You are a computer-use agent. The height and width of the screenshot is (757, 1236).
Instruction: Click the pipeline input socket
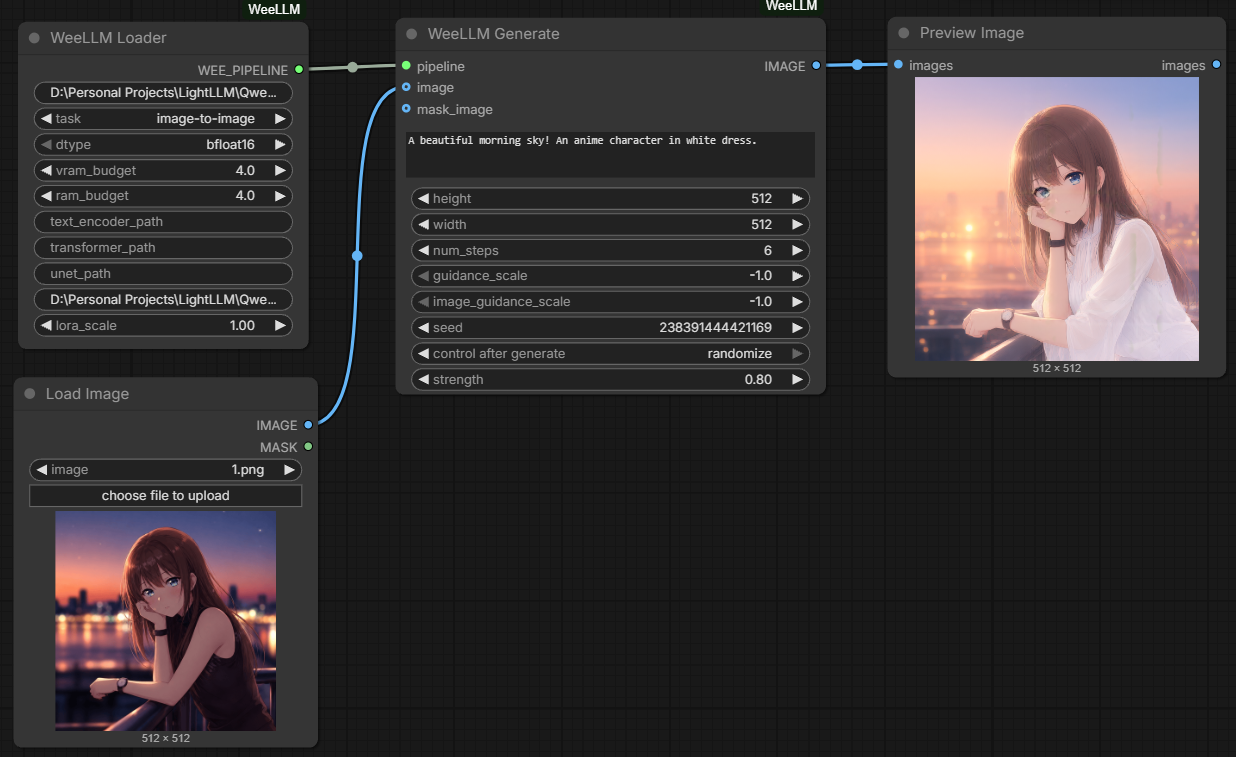406,66
